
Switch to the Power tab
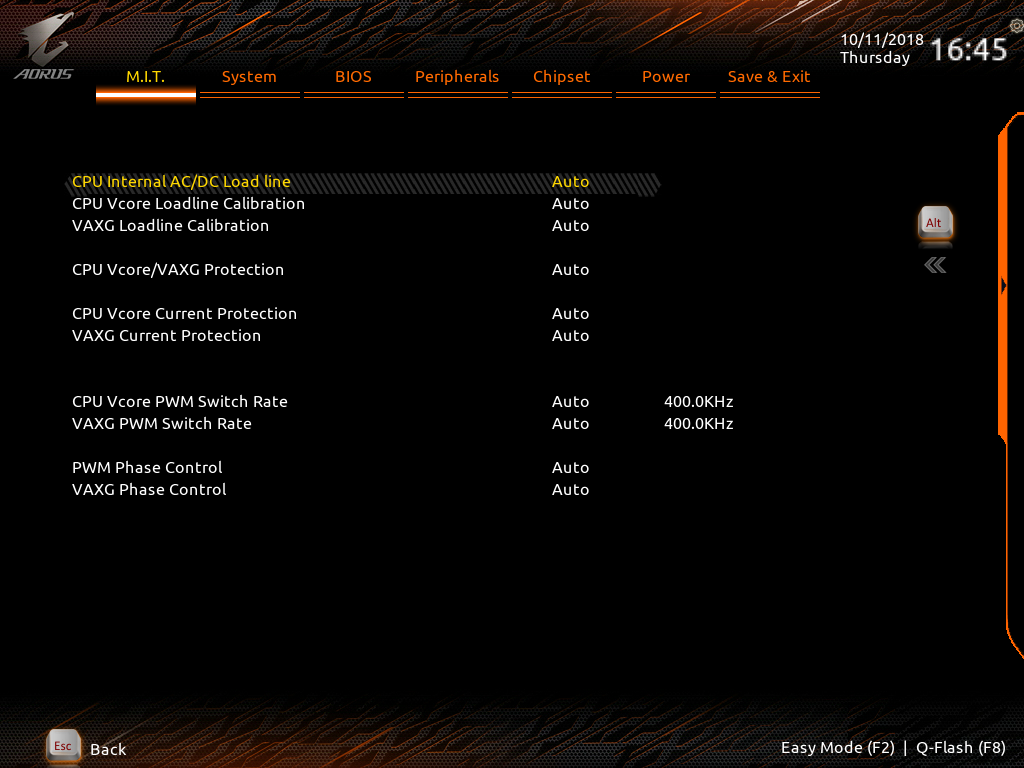pos(665,77)
